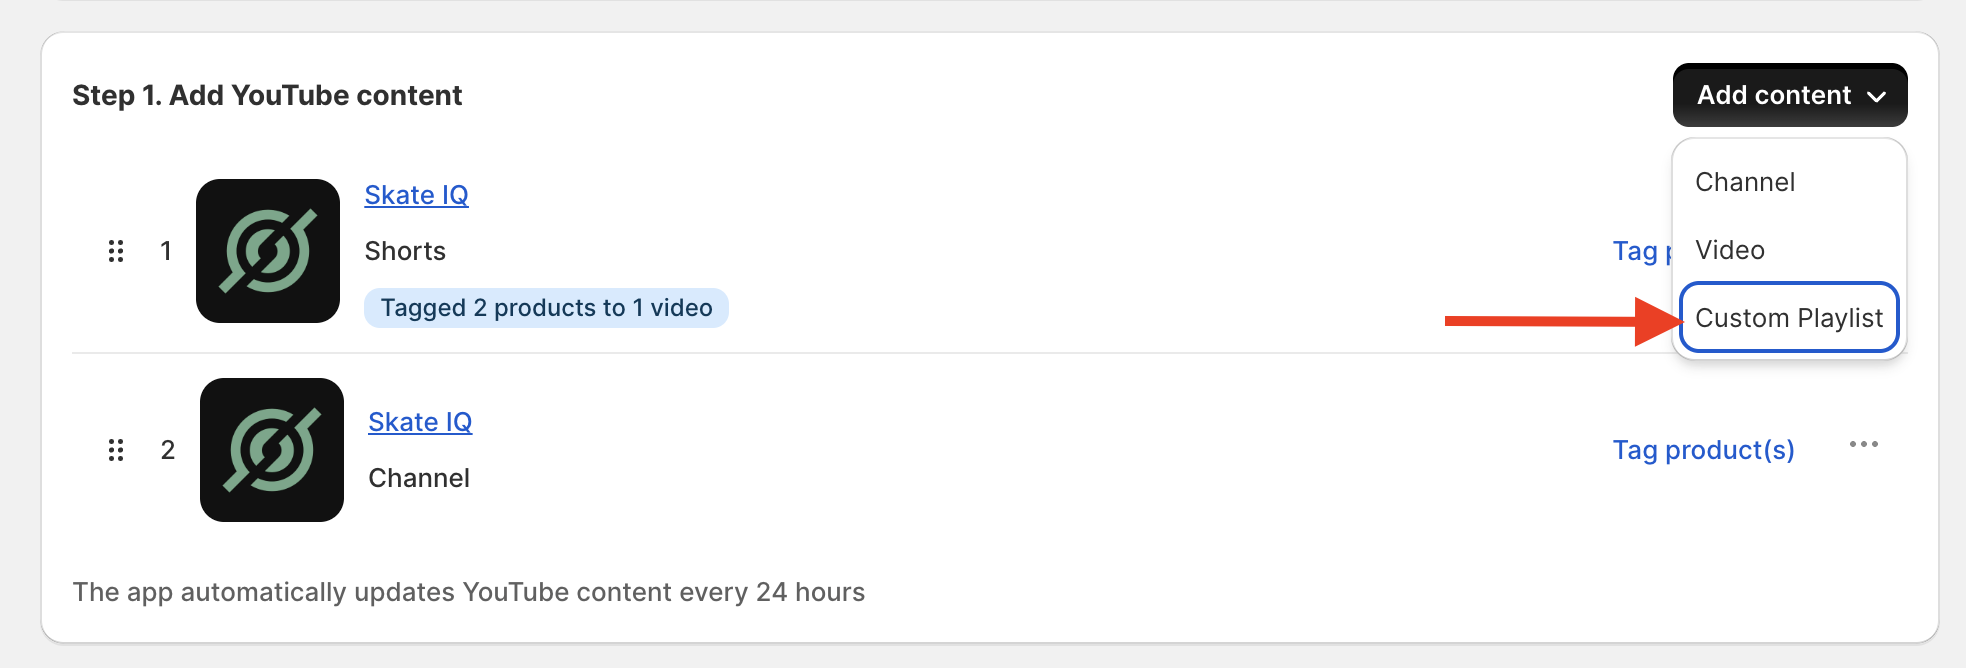1966x668 pixels.
Task: Choose Video in the Add content menu
Action: point(1730,250)
